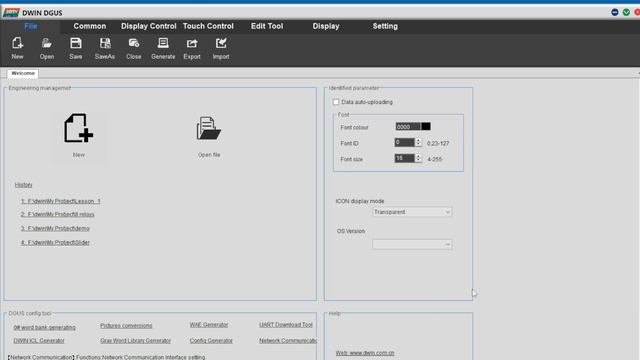The height and width of the screenshot is (360, 640).
Task: Click the Font colour value field
Action: 407,127
